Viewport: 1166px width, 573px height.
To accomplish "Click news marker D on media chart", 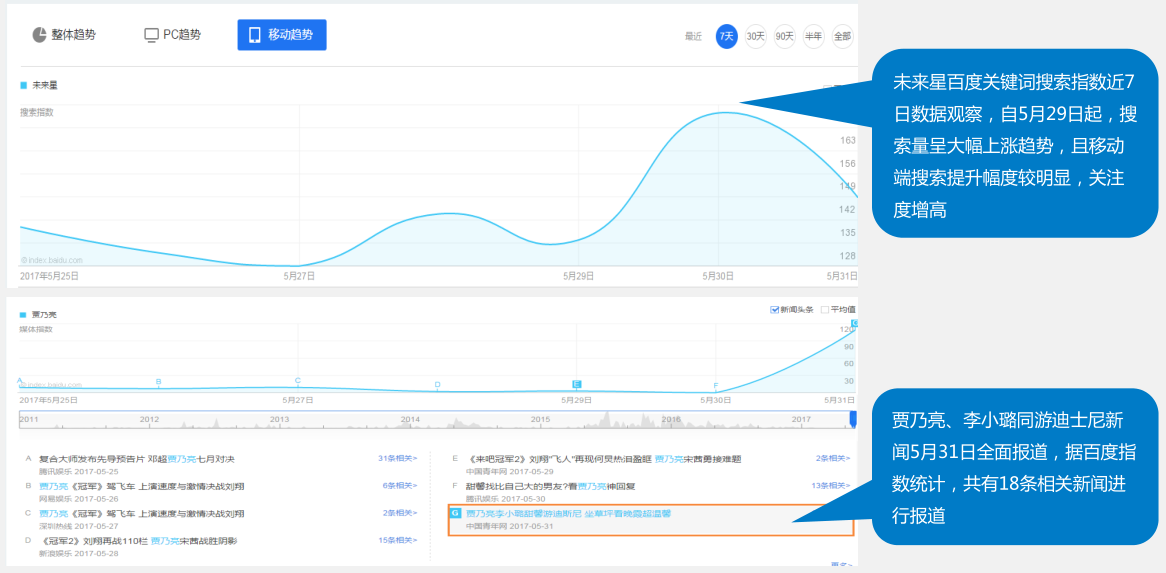I will (437, 384).
